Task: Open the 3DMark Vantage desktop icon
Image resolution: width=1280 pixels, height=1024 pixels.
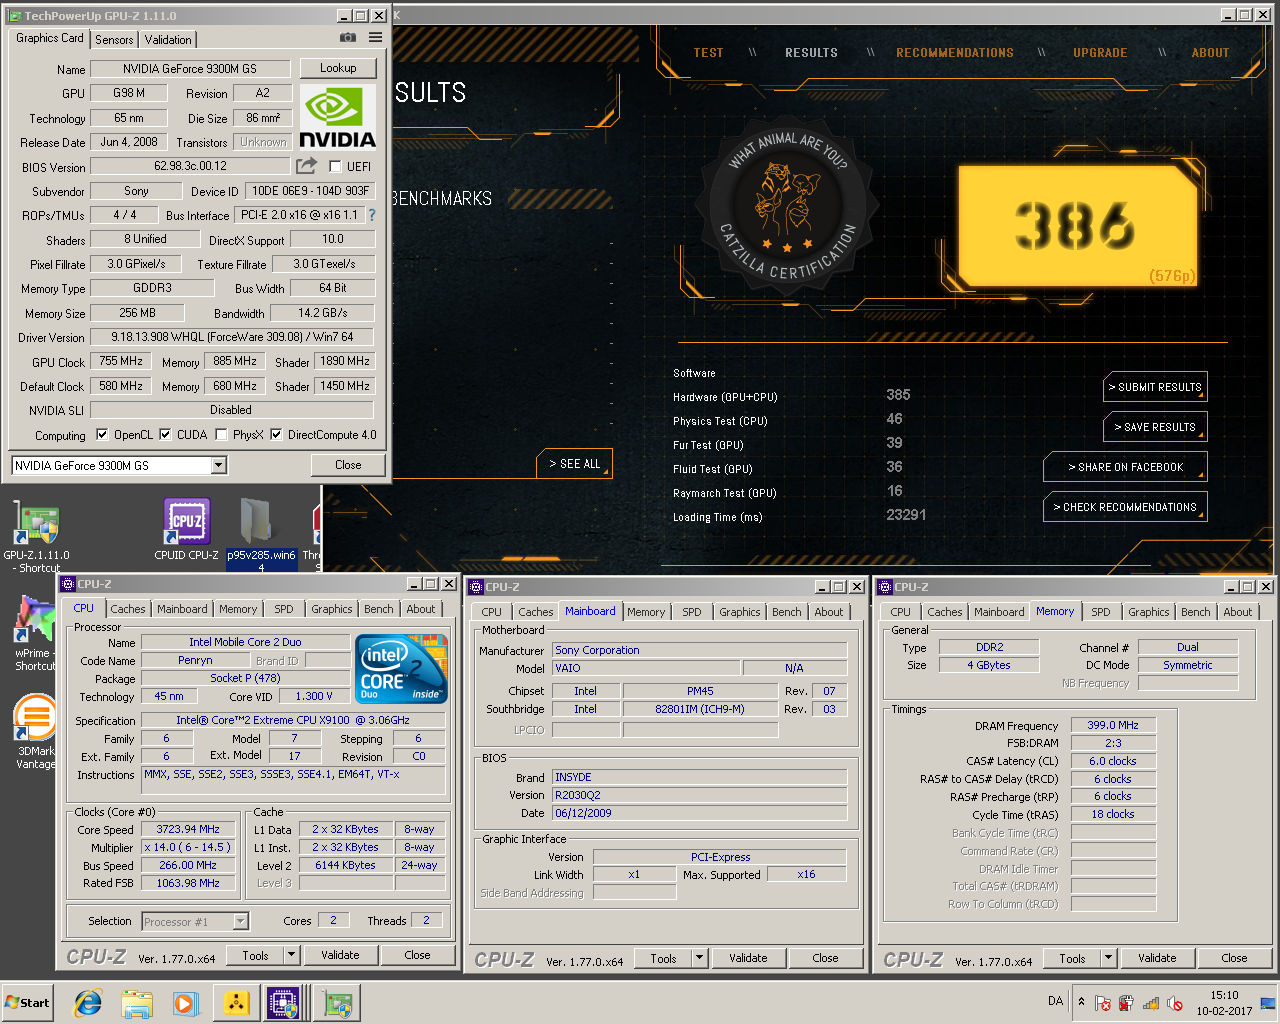Action: tap(35, 733)
